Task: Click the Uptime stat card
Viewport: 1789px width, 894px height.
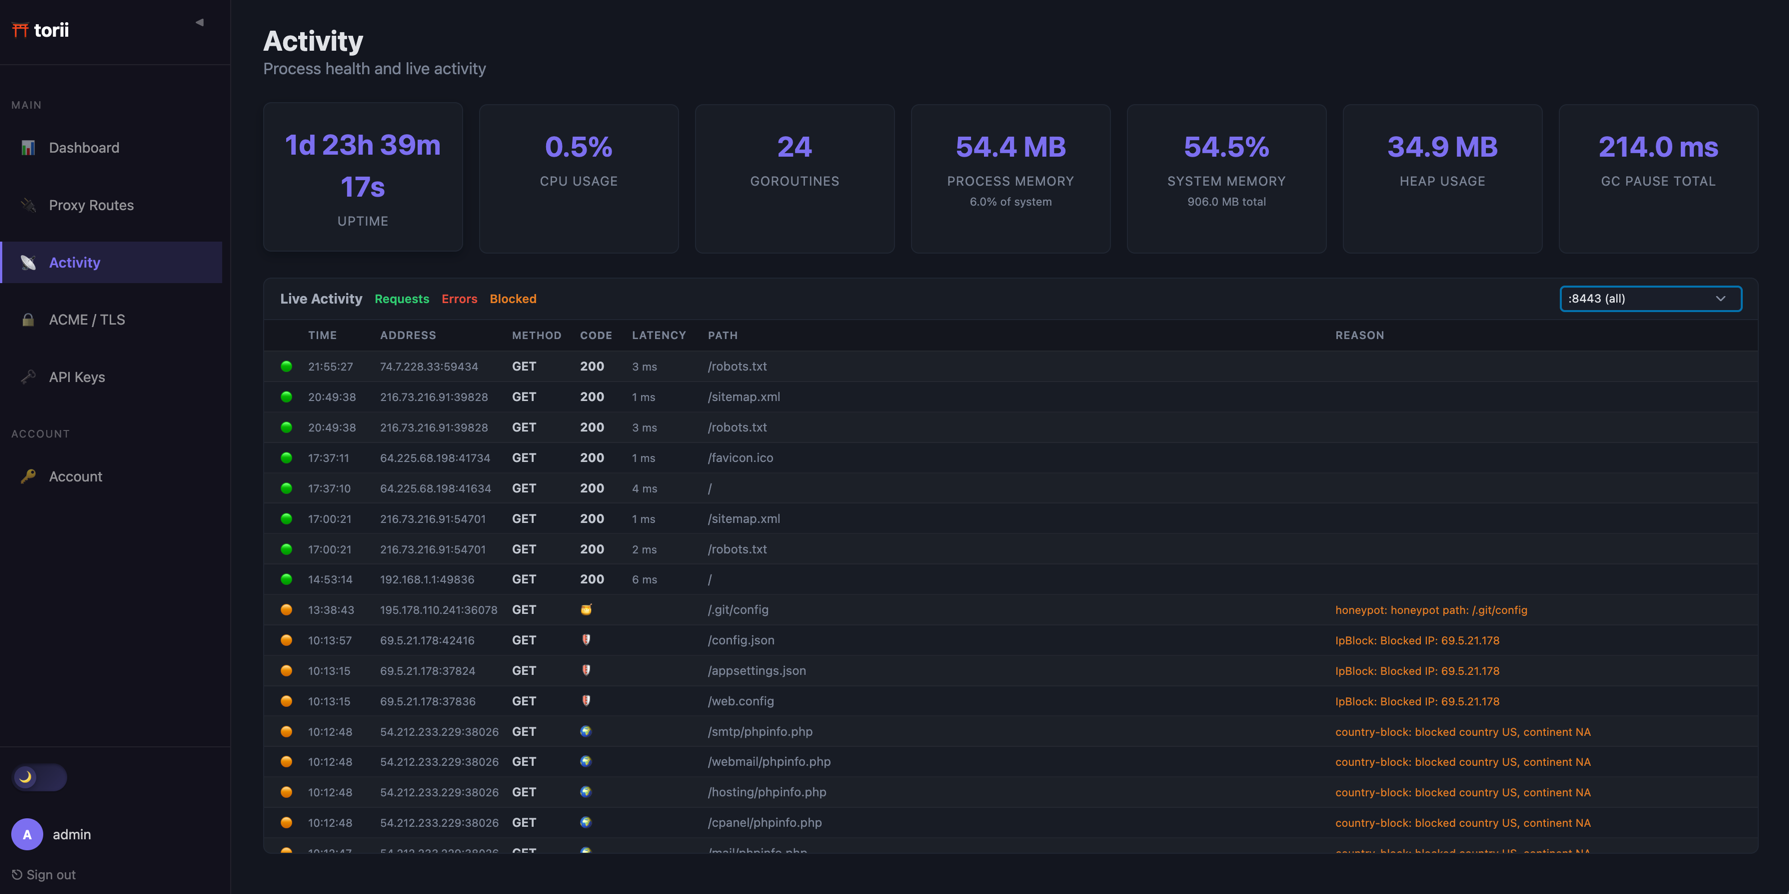Action: pyautogui.click(x=363, y=177)
